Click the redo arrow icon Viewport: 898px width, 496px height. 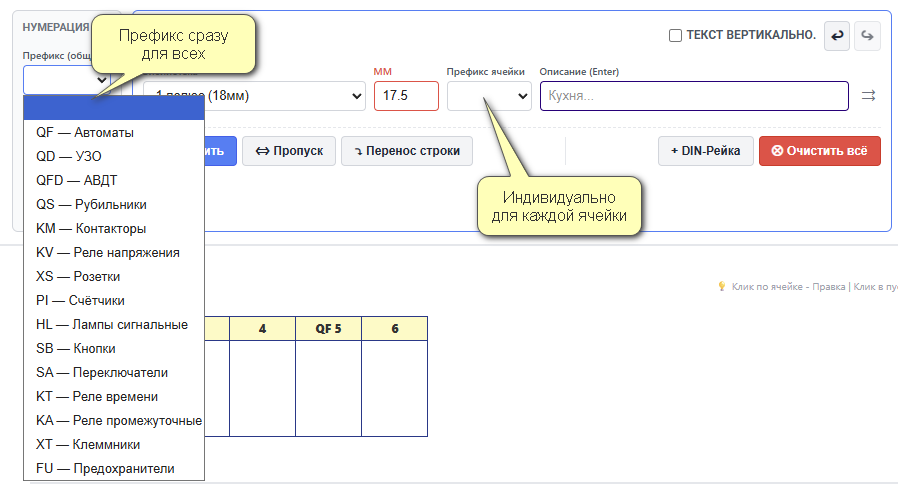click(x=867, y=36)
